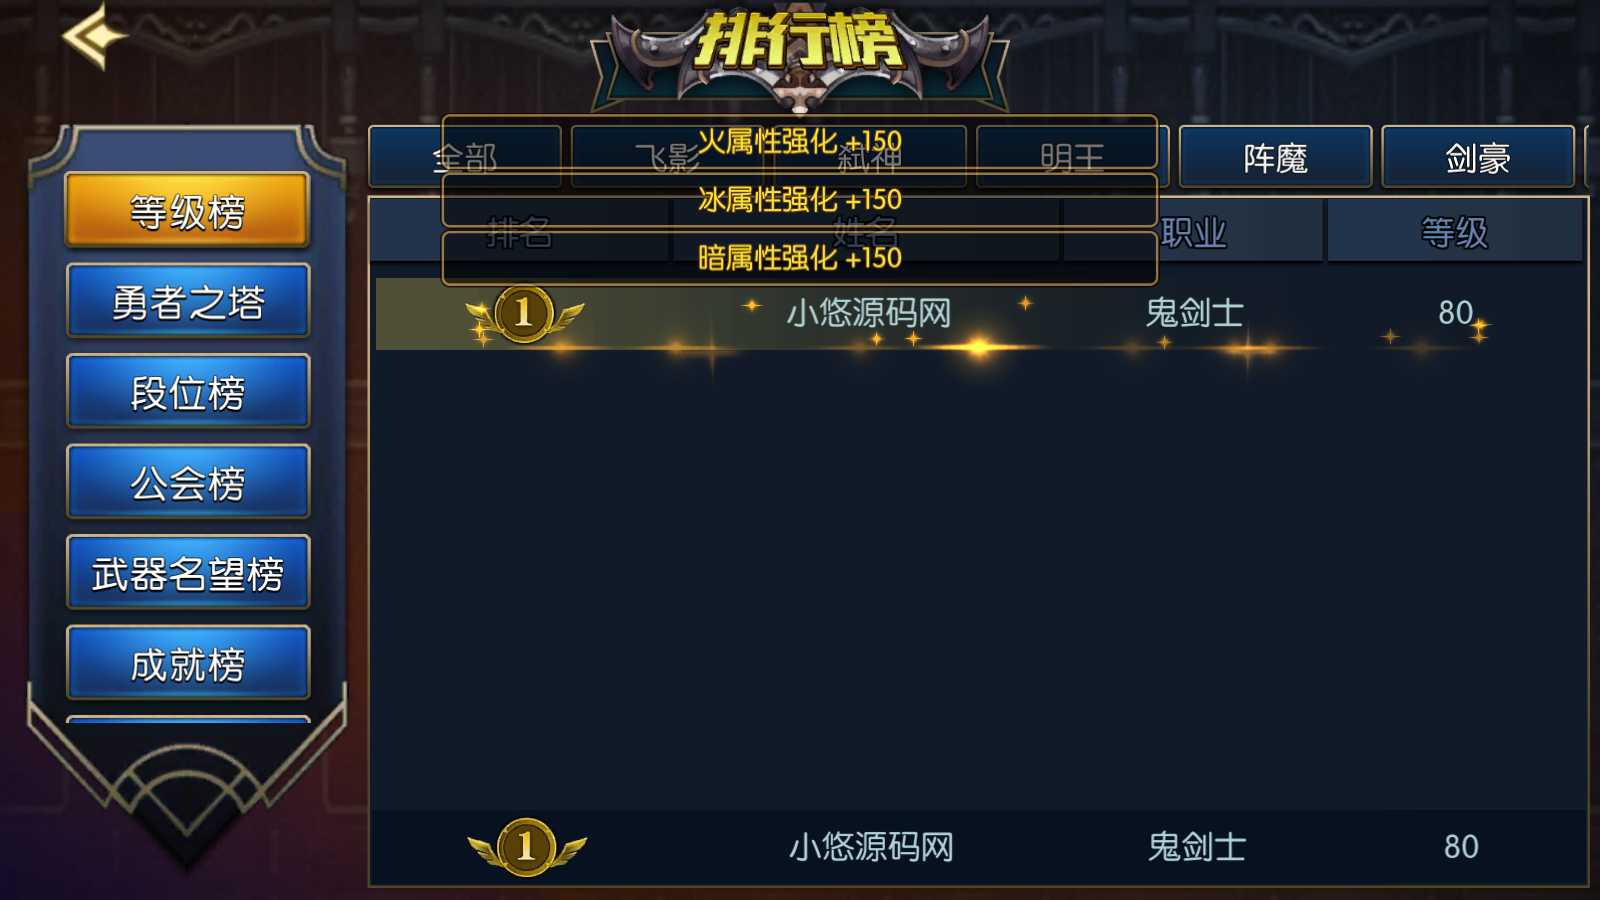Open the 勇者之塔 ranking

(188, 301)
